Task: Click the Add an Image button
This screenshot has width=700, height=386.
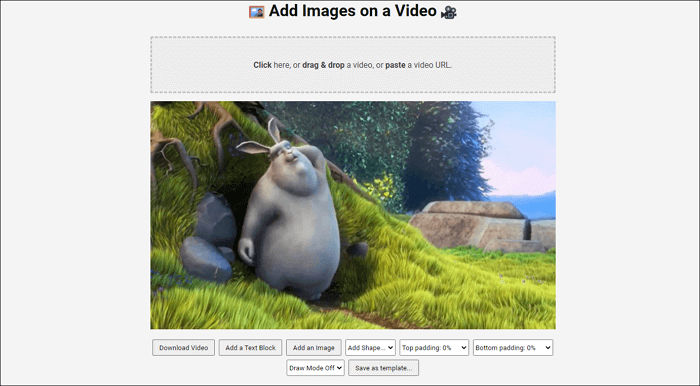Action: pos(314,348)
